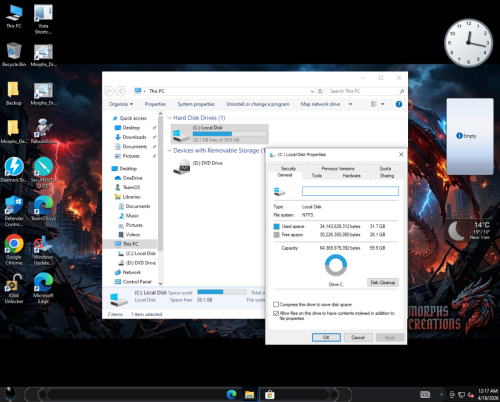This screenshot has height=402, width=500.
Task: Launch Google Chrome desktop shortcut
Action: [14, 250]
